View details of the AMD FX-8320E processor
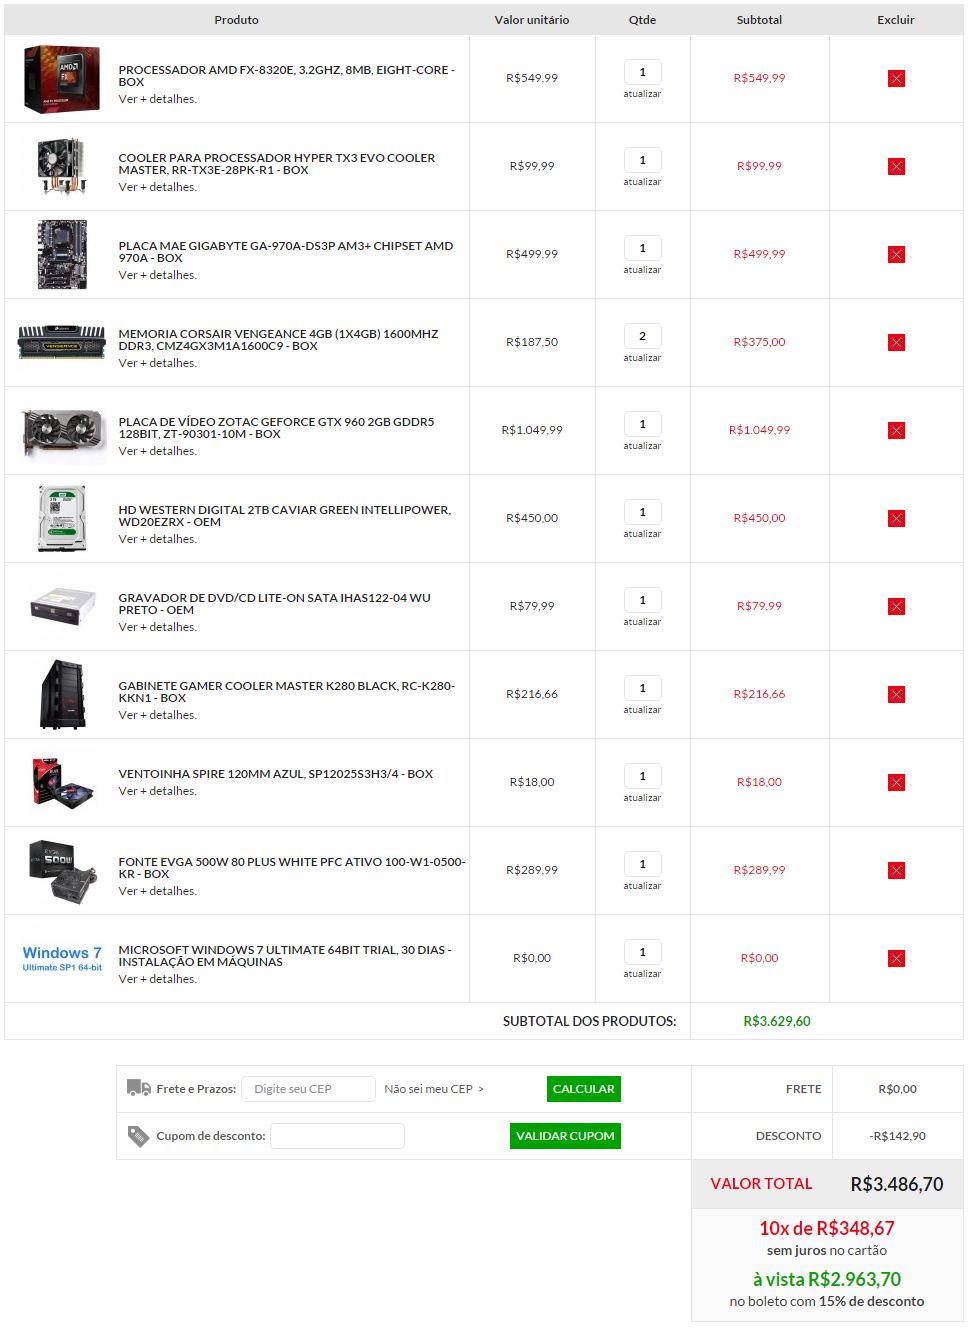Viewport: 971px width, 1330px height. click(x=157, y=99)
